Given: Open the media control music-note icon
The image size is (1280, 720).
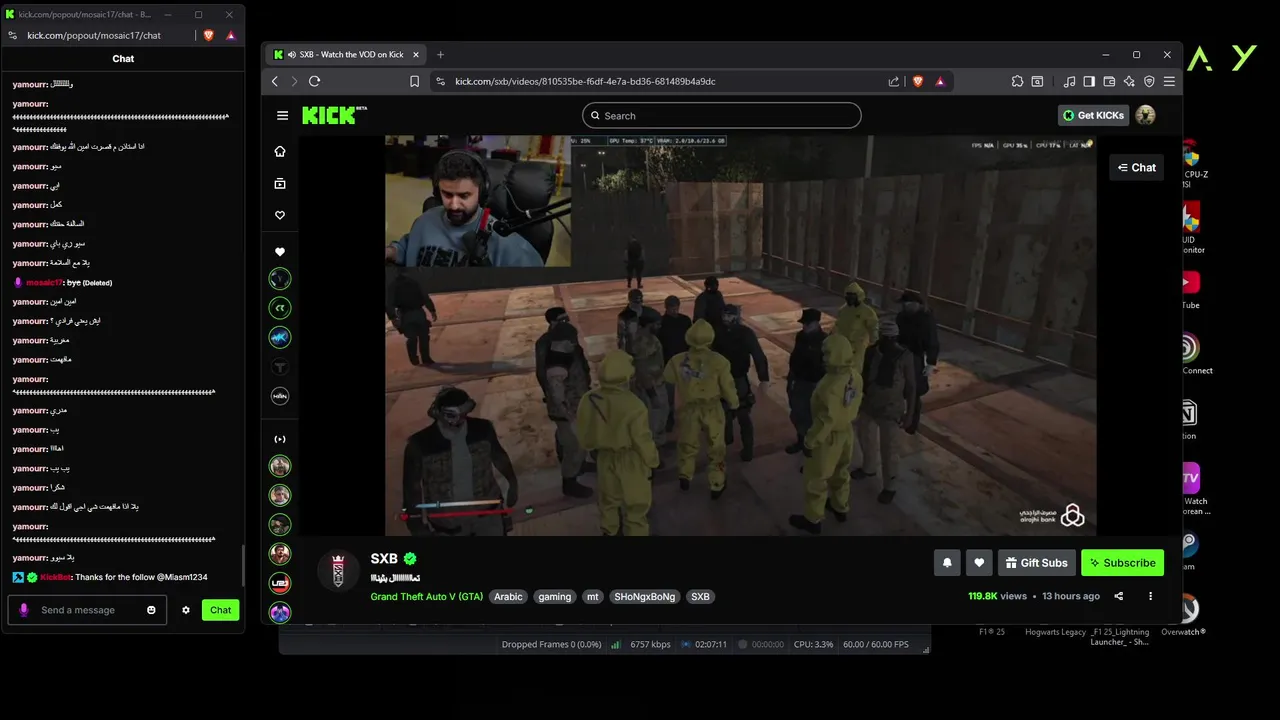Looking at the screenshot, I should coord(1070,82).
